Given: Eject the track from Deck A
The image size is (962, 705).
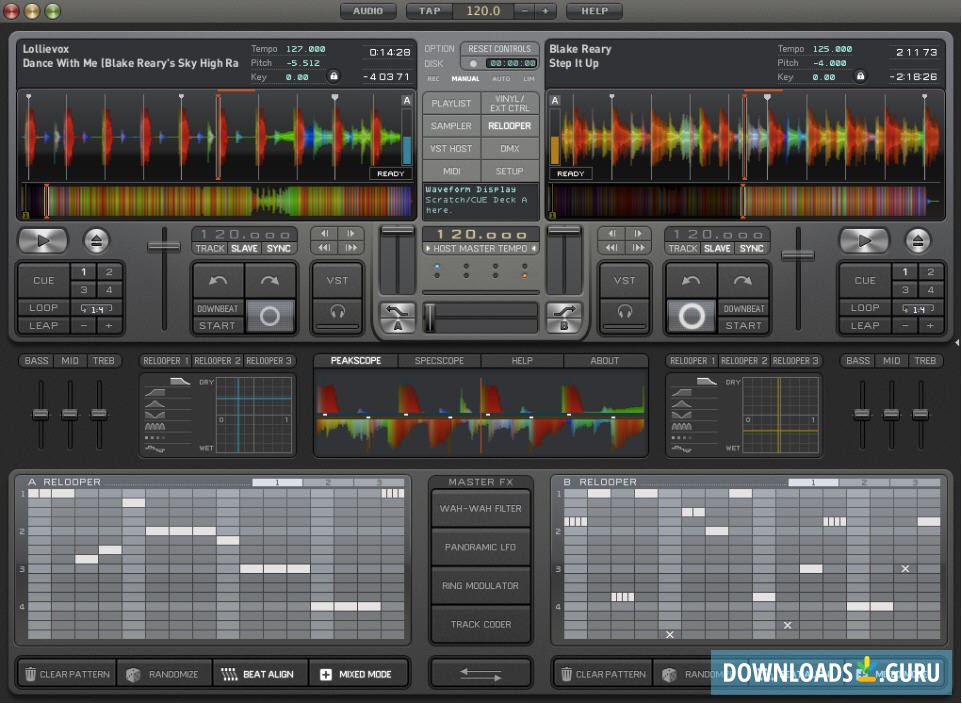Looking at the screenshot, I should 98,240.
